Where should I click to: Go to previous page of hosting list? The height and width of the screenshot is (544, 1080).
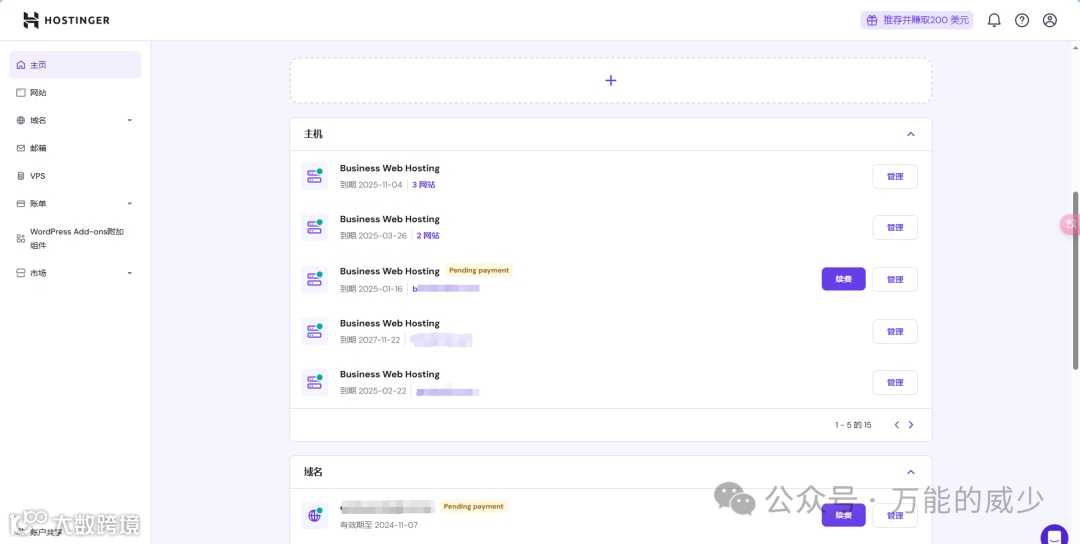coord(897,425)
